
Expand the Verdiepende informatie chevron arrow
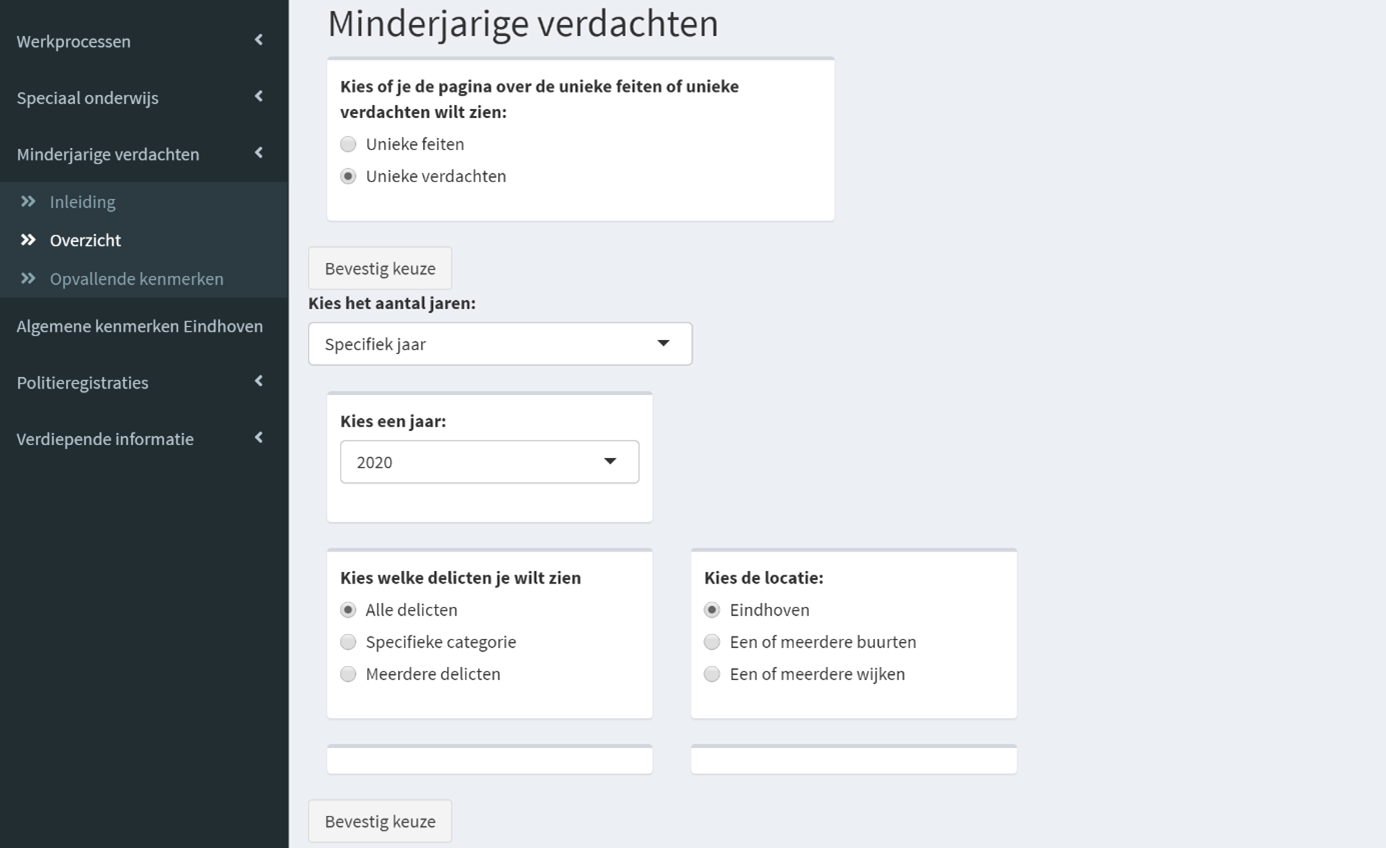point(259,438)
